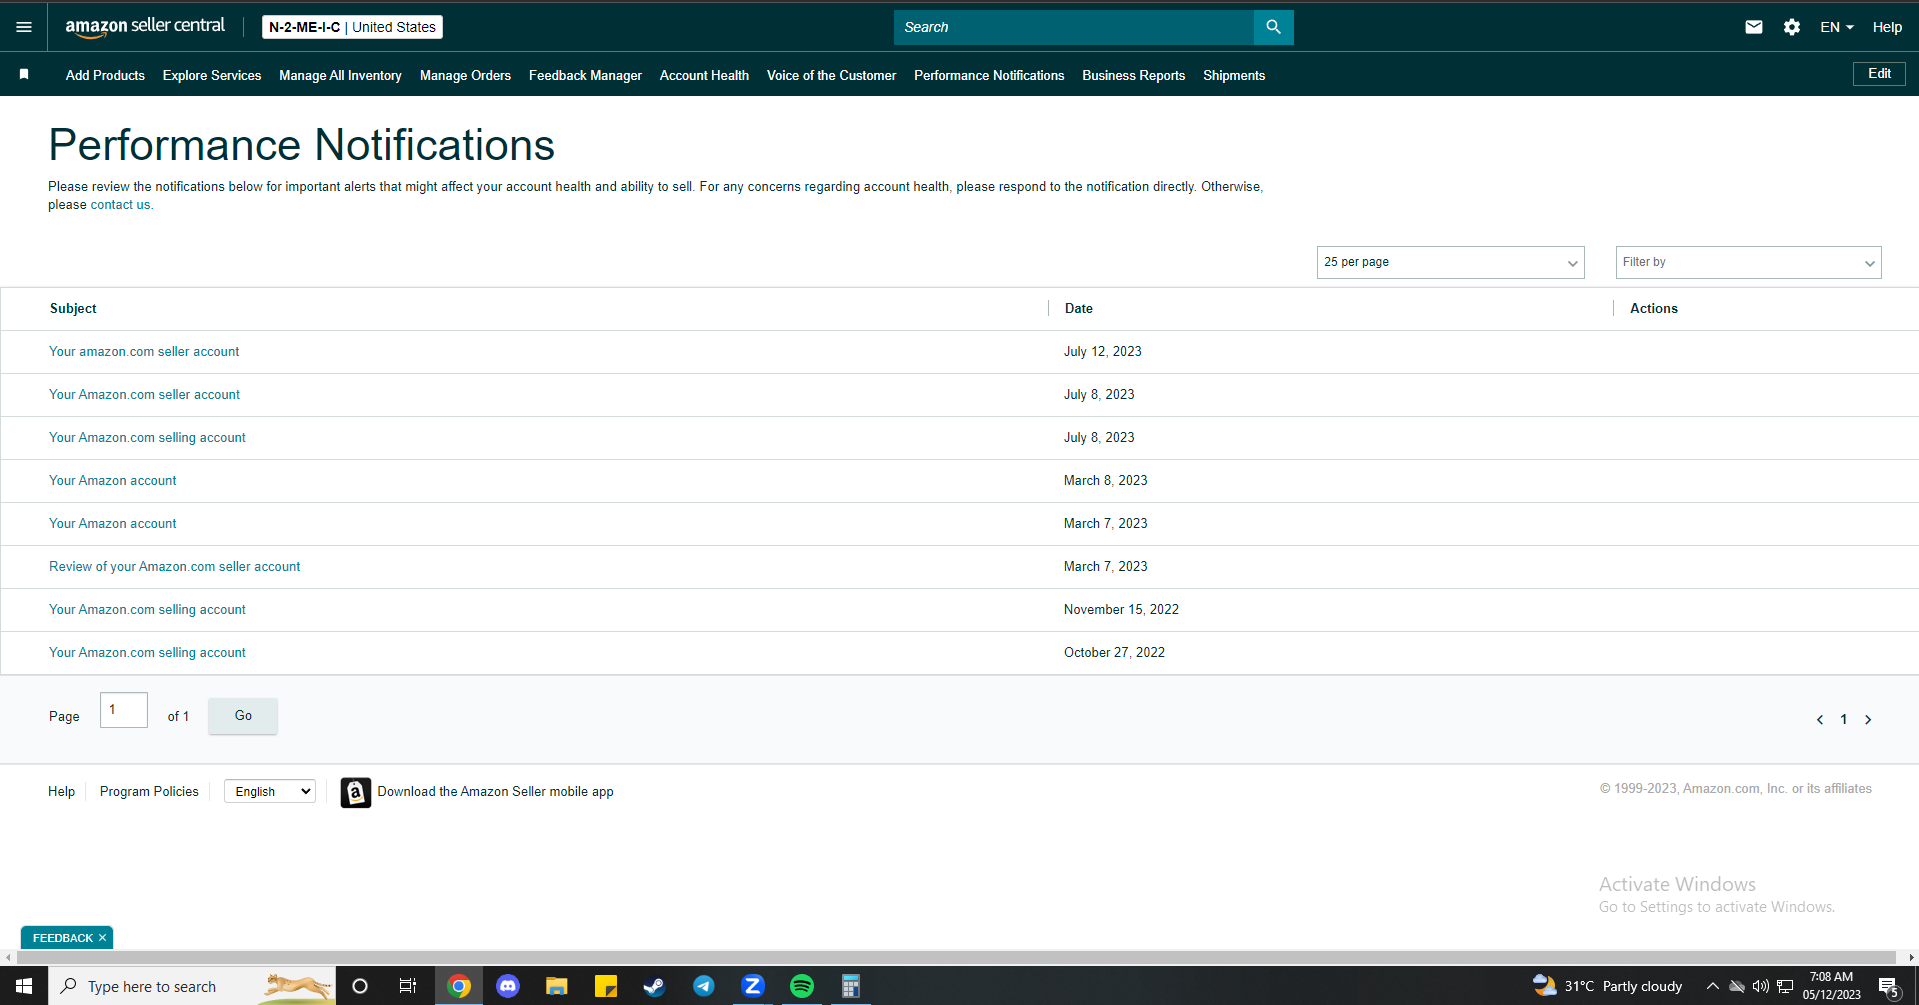The height and width of the screenshot is (1005, 1919).
Task: Open notification dated July 12, 2023
Action: click(x=144, y=352)
